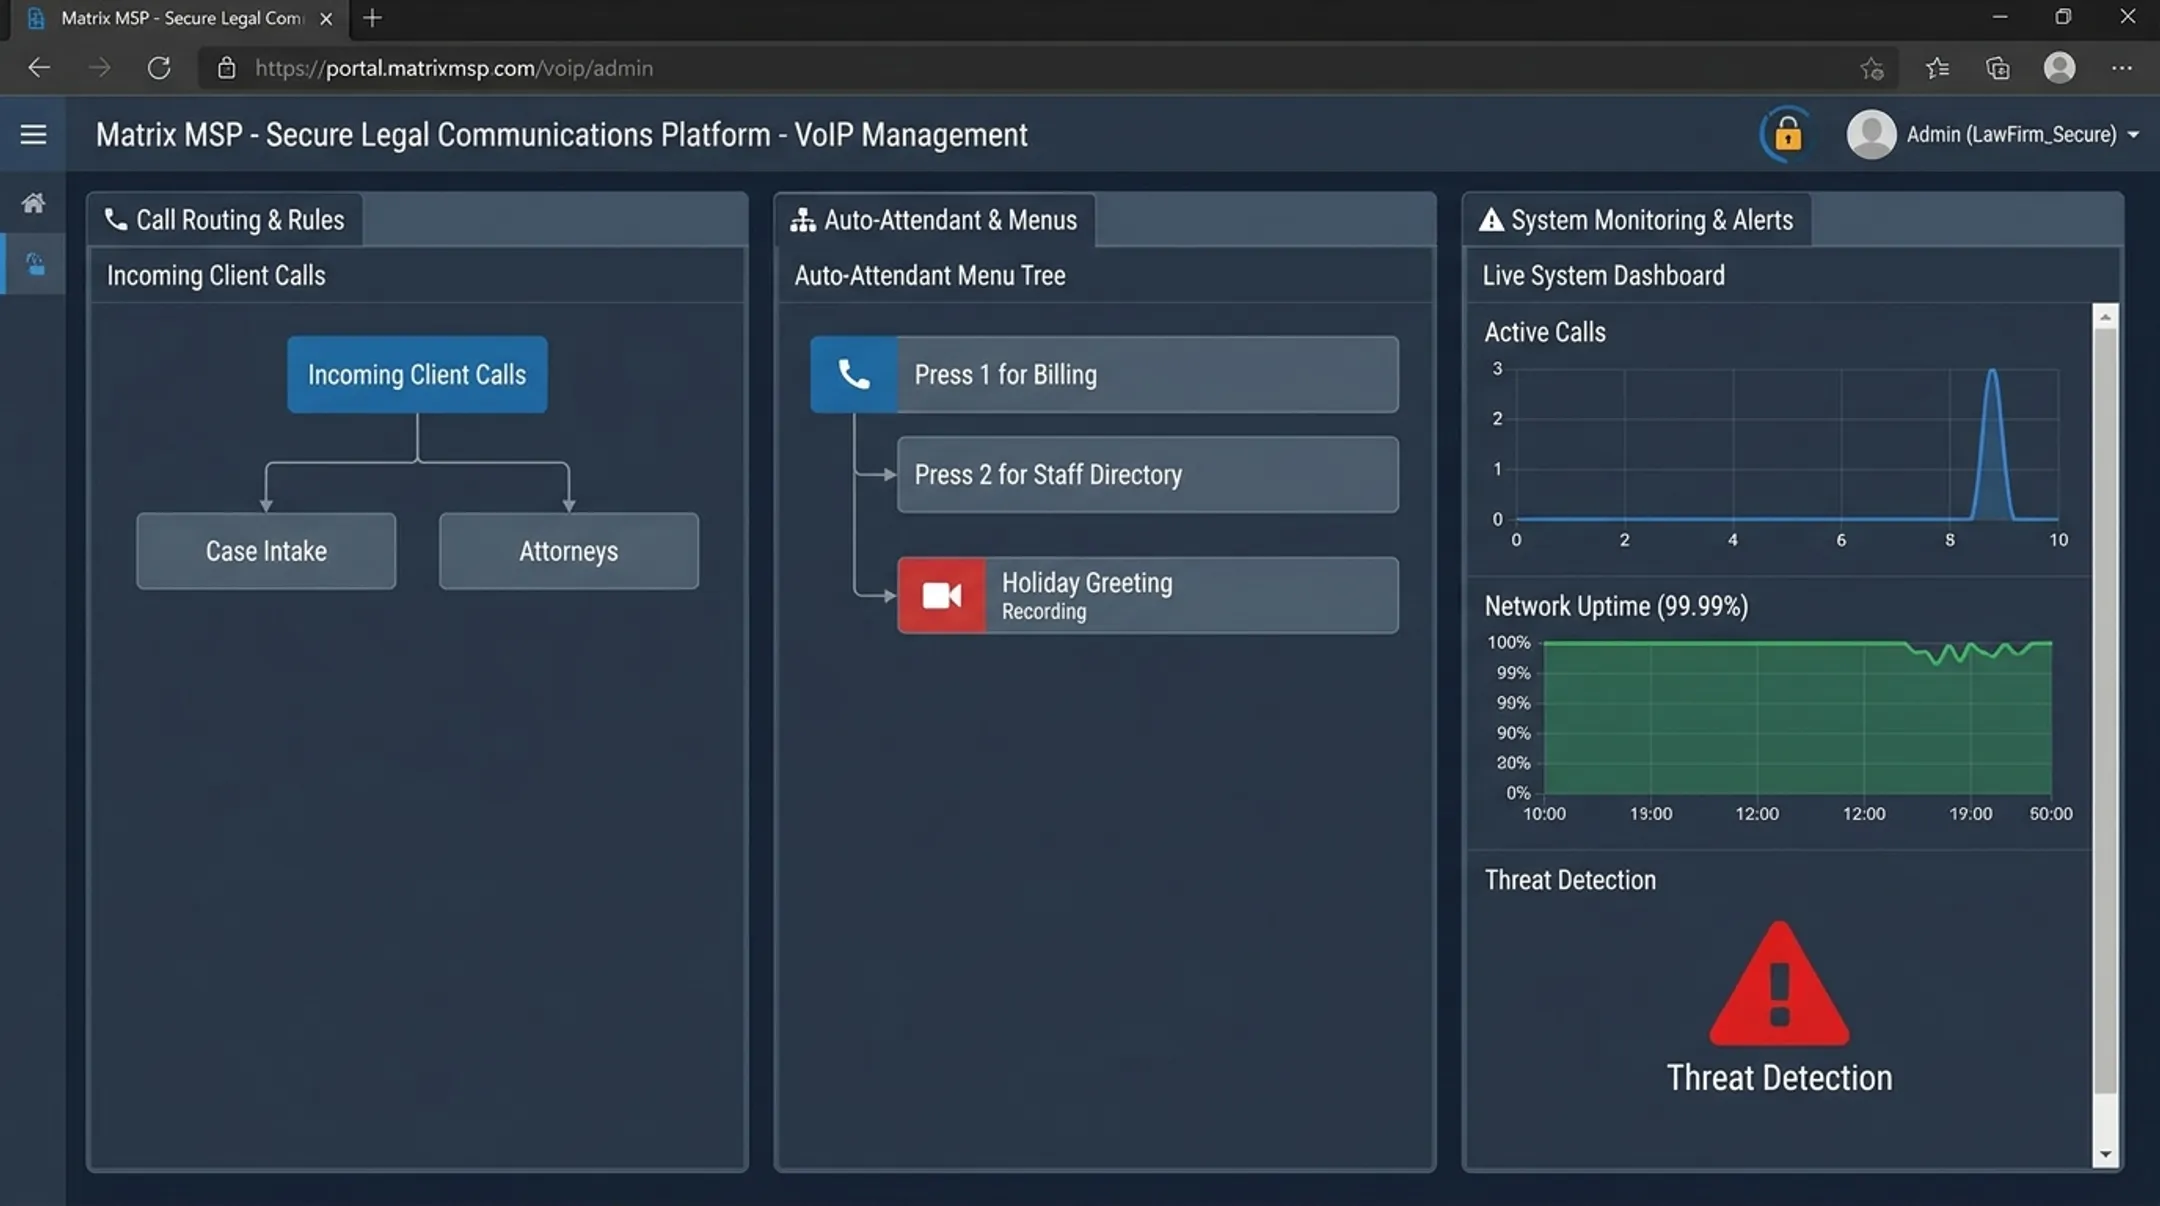Select the Incoming Client Calls node
Viewport: 2160px width, 1206px height.
click(417, 375)
